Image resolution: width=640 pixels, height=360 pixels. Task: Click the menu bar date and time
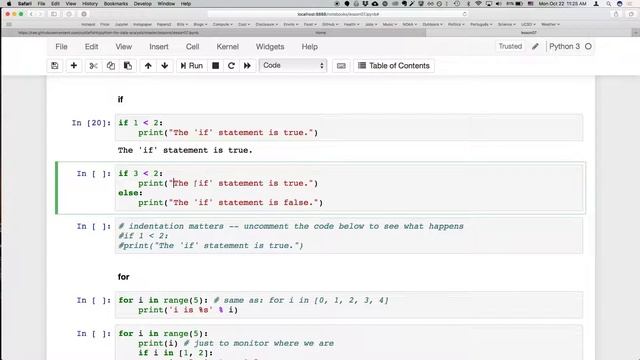tap(562, 4)
